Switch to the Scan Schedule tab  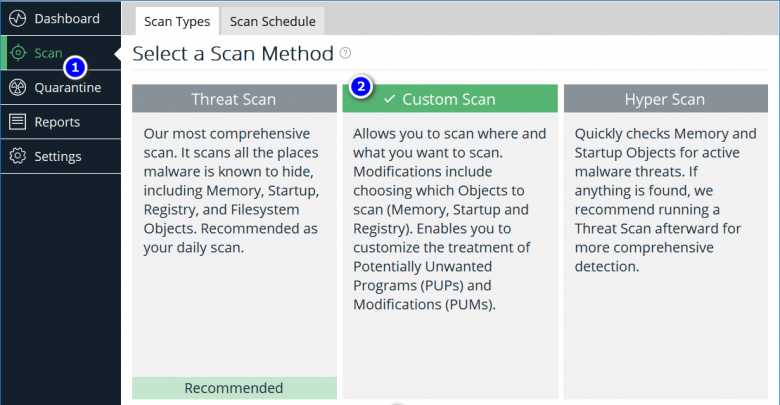(x=272, y=20)
